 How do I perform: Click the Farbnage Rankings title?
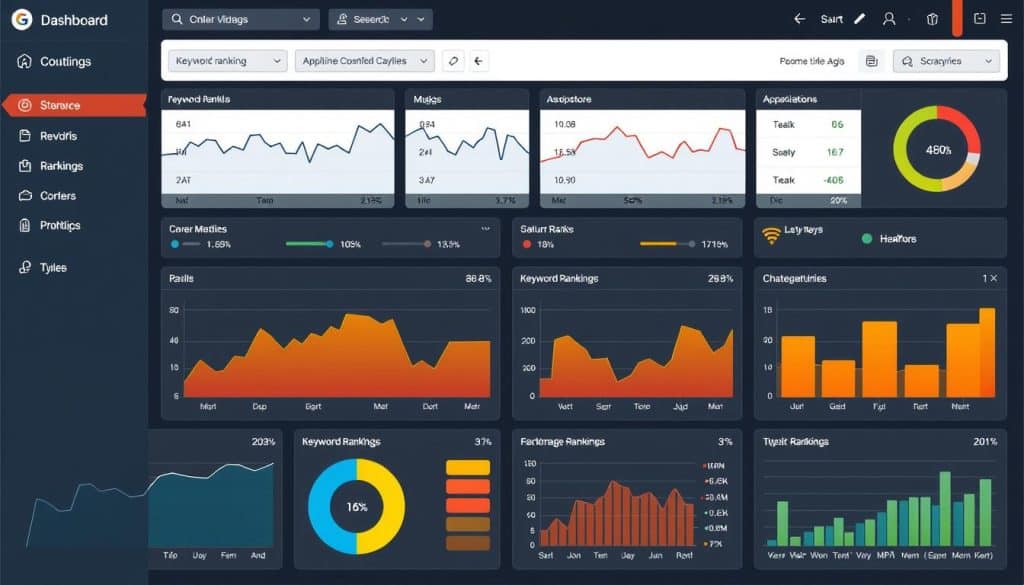click(x=562, y=442)
